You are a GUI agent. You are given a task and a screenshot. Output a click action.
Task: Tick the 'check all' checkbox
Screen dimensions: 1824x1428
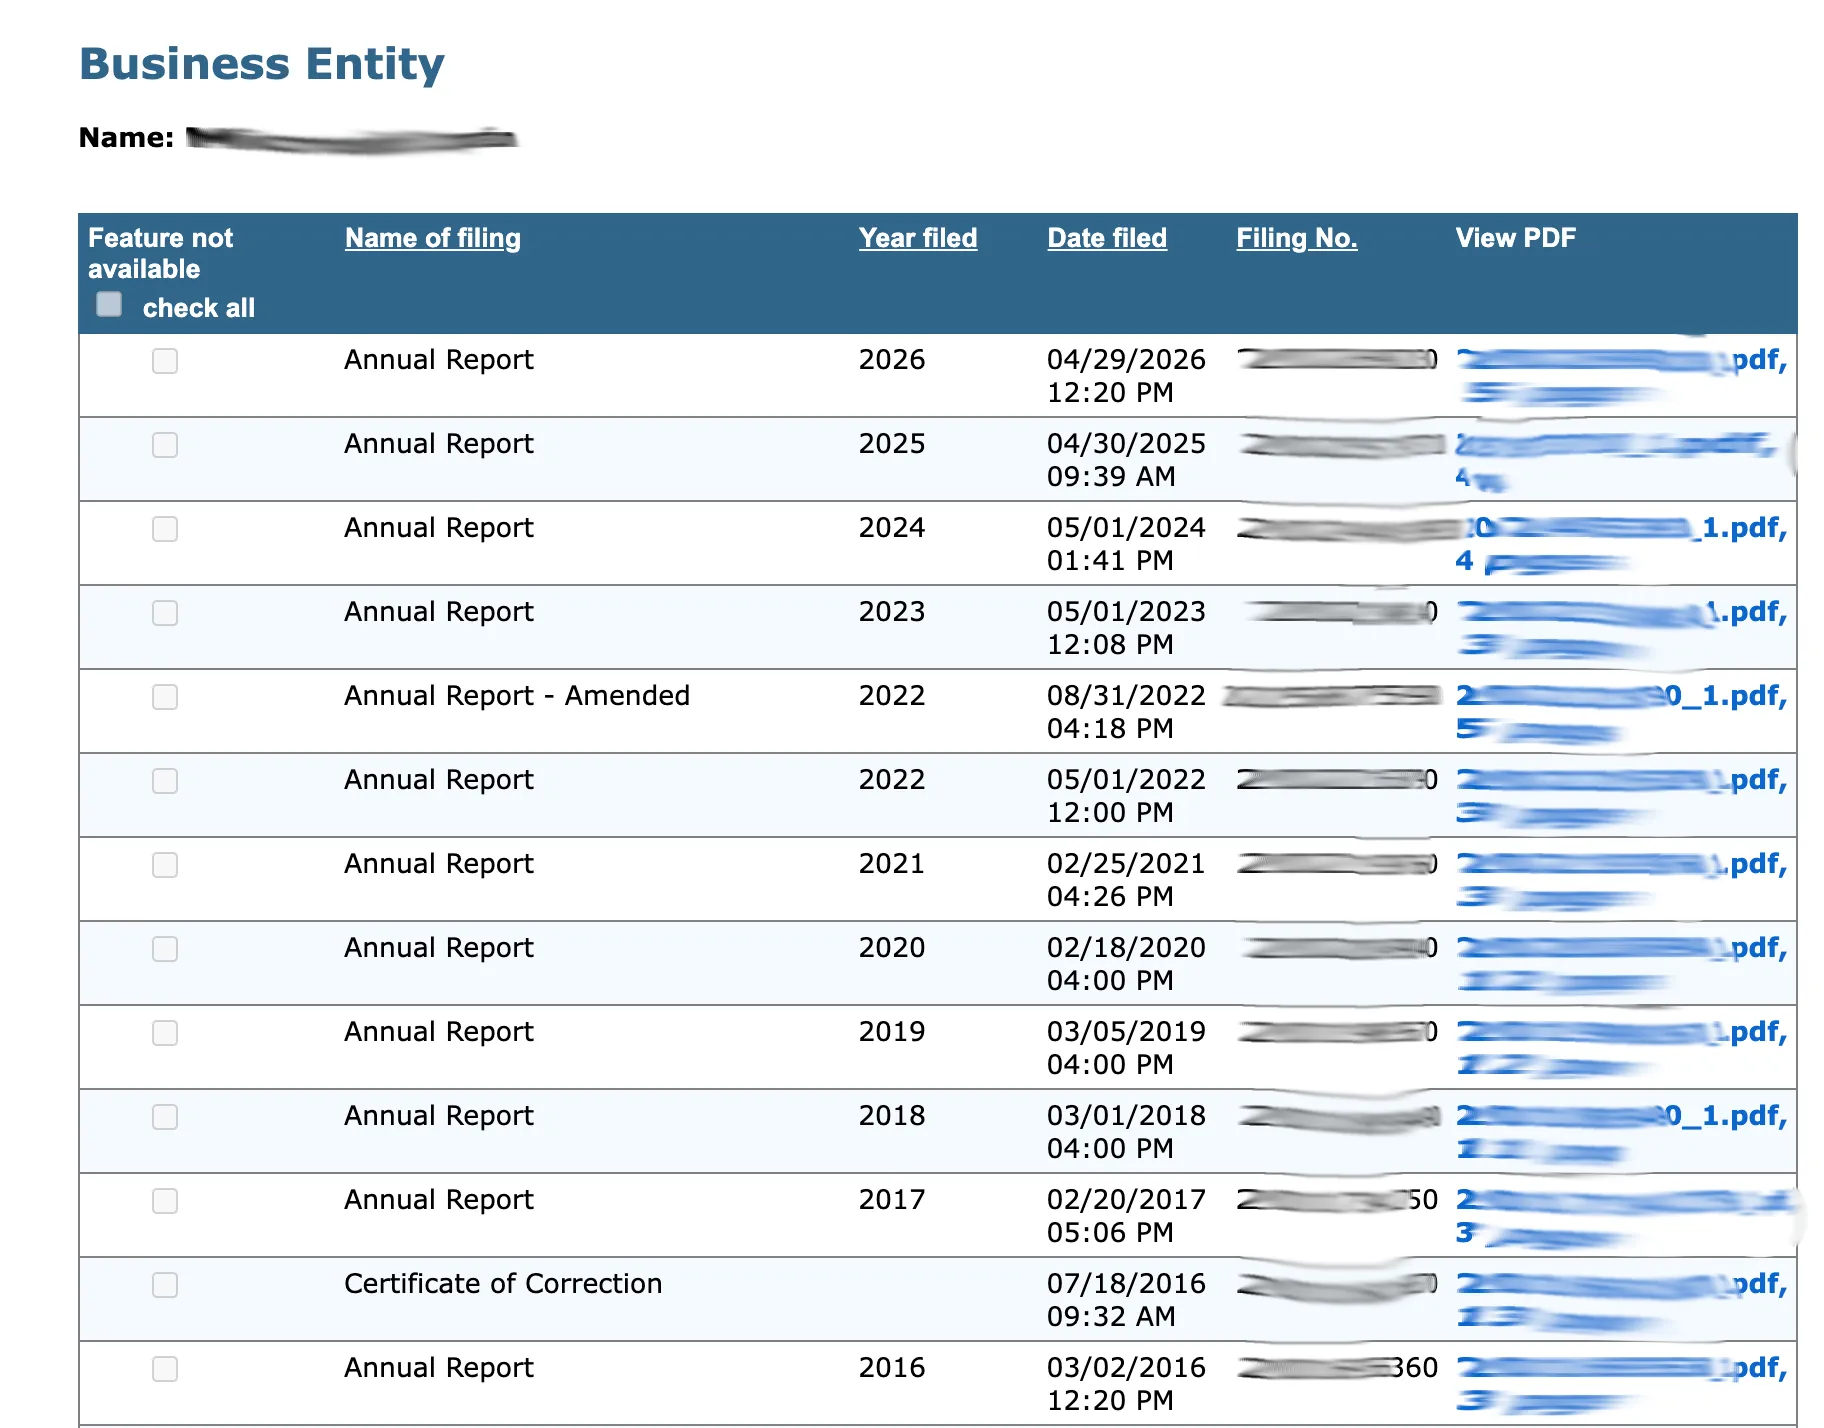[x=109, y=304]
